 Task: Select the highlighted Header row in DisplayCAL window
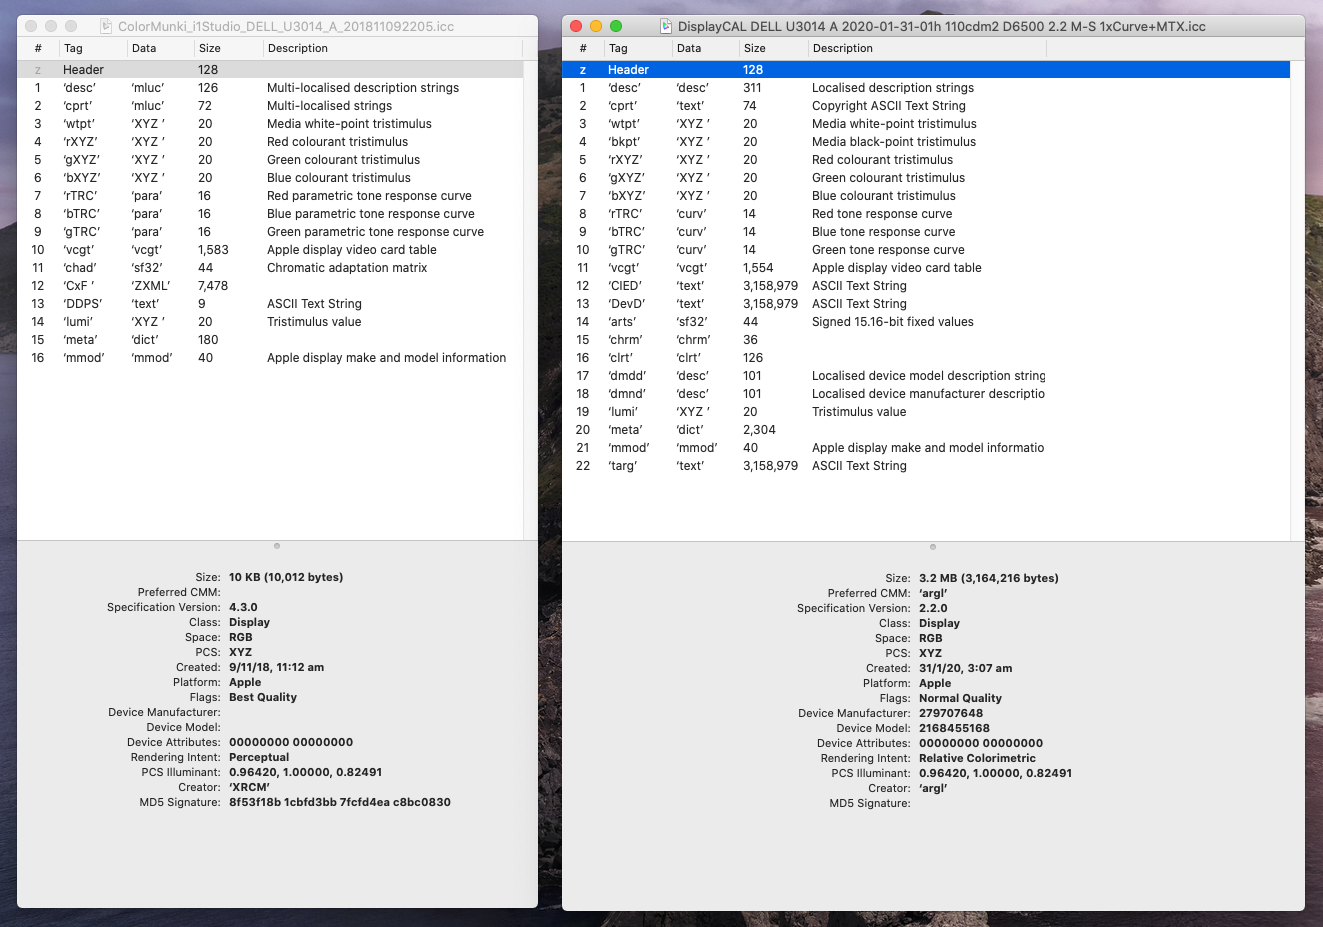pos(926,70)
